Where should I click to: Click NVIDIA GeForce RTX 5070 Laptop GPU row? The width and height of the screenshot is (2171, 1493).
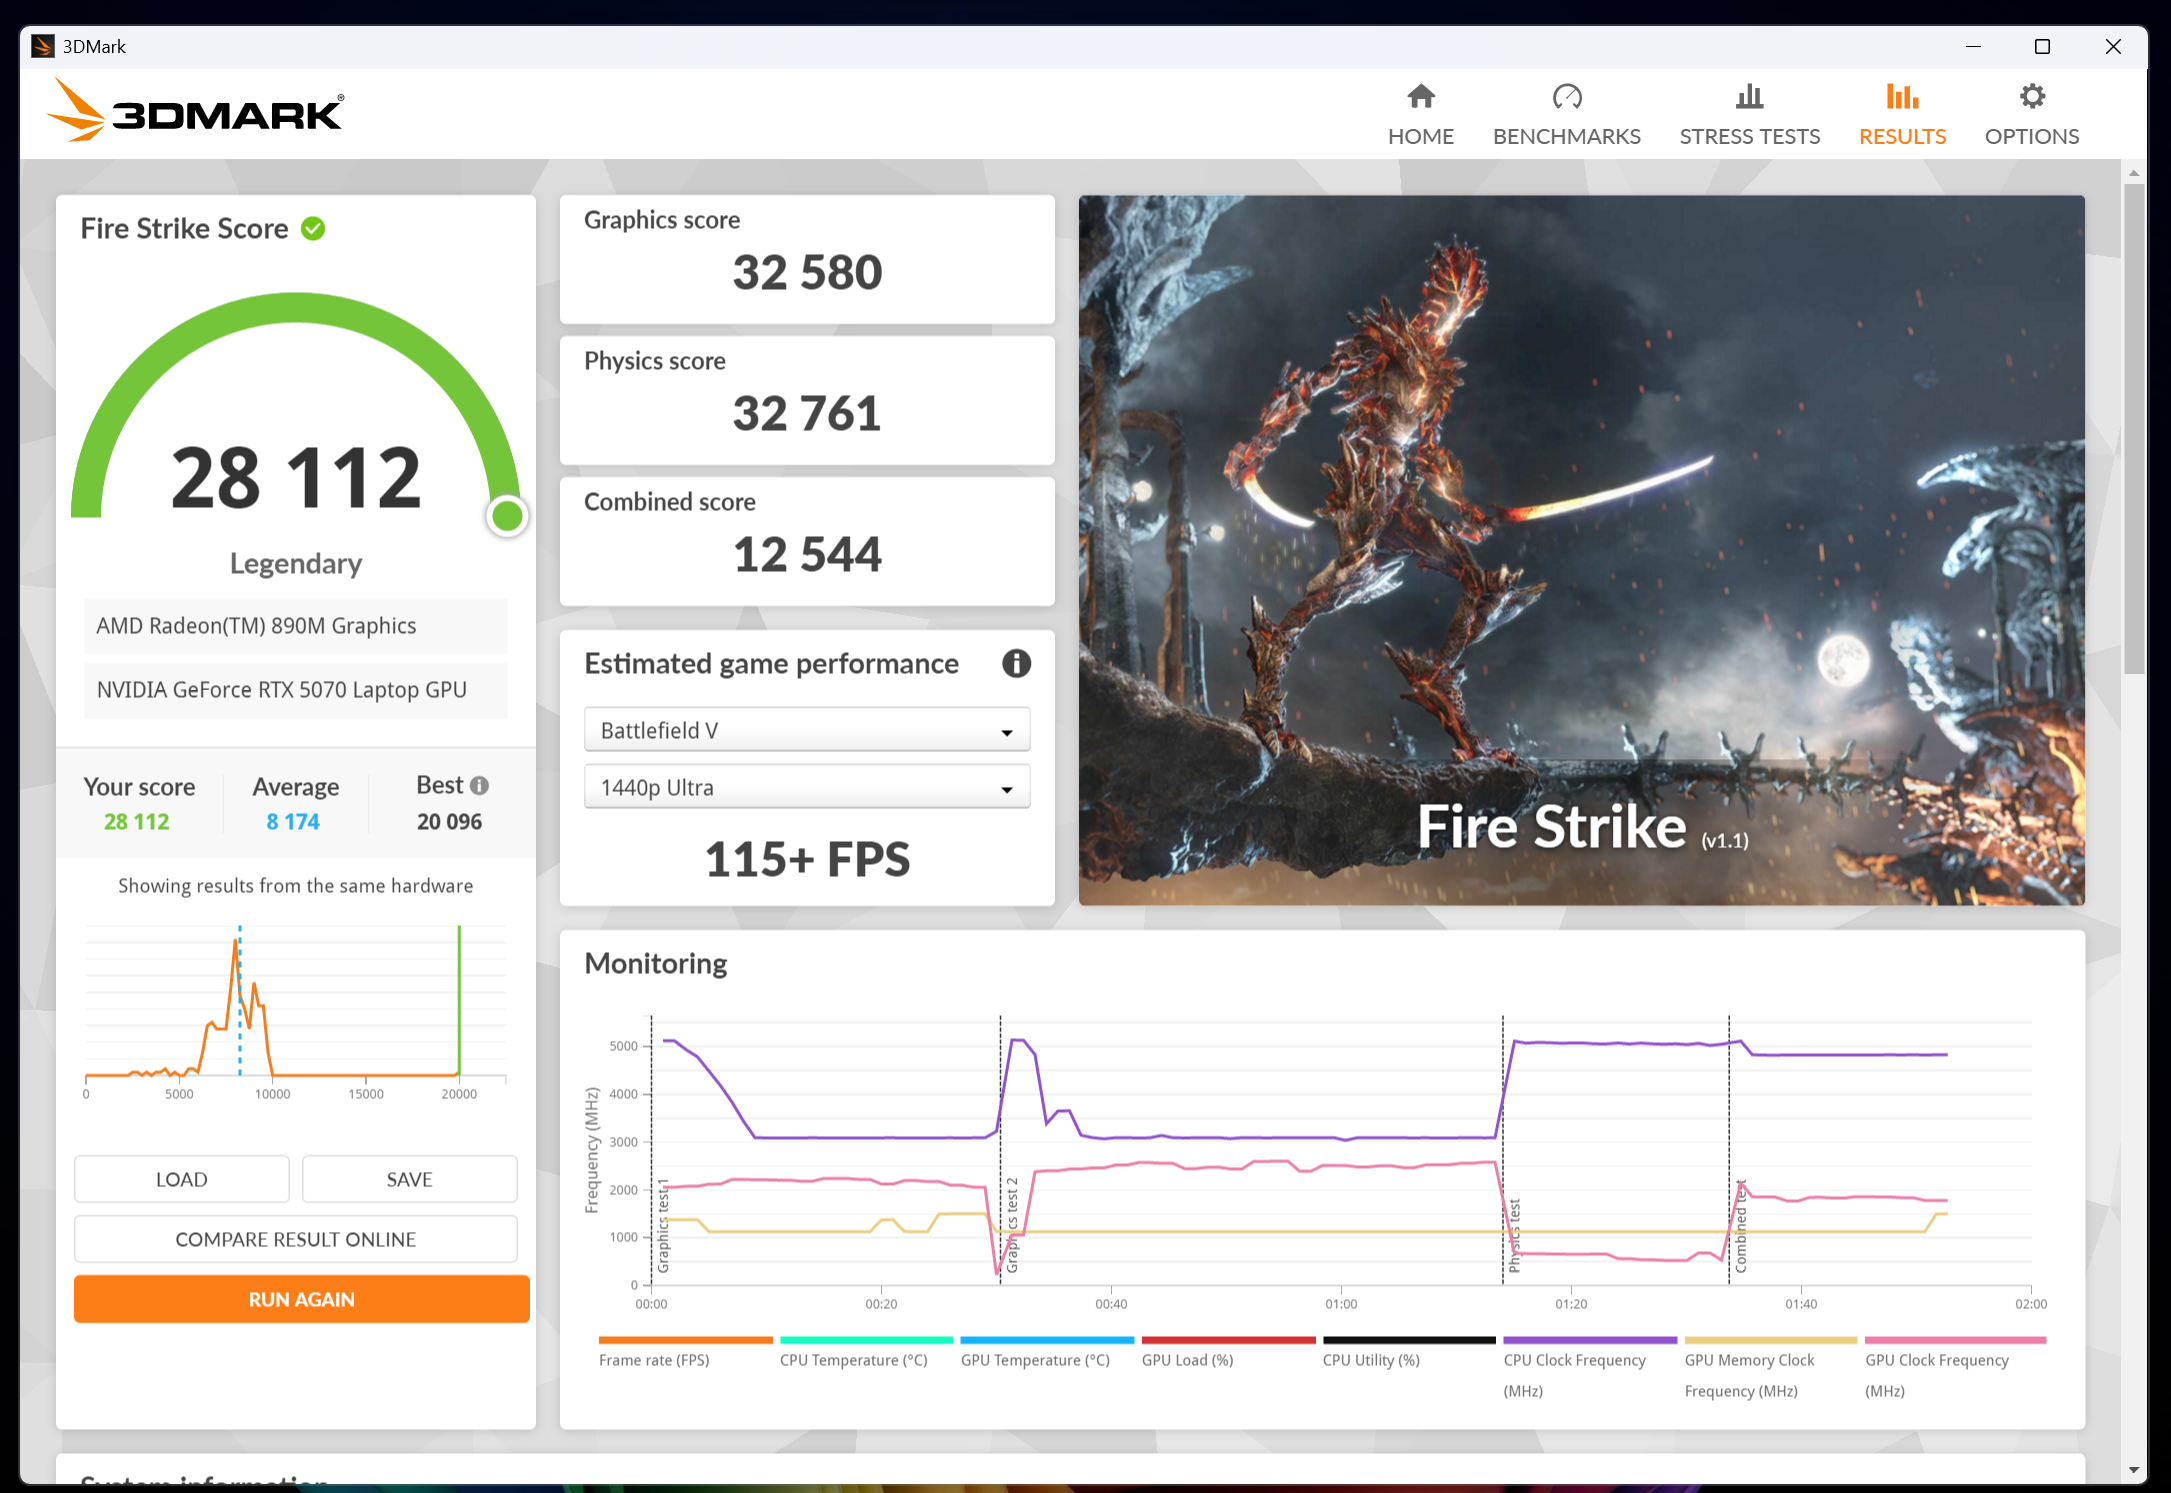pyautogui.click(x=295, y=690)
